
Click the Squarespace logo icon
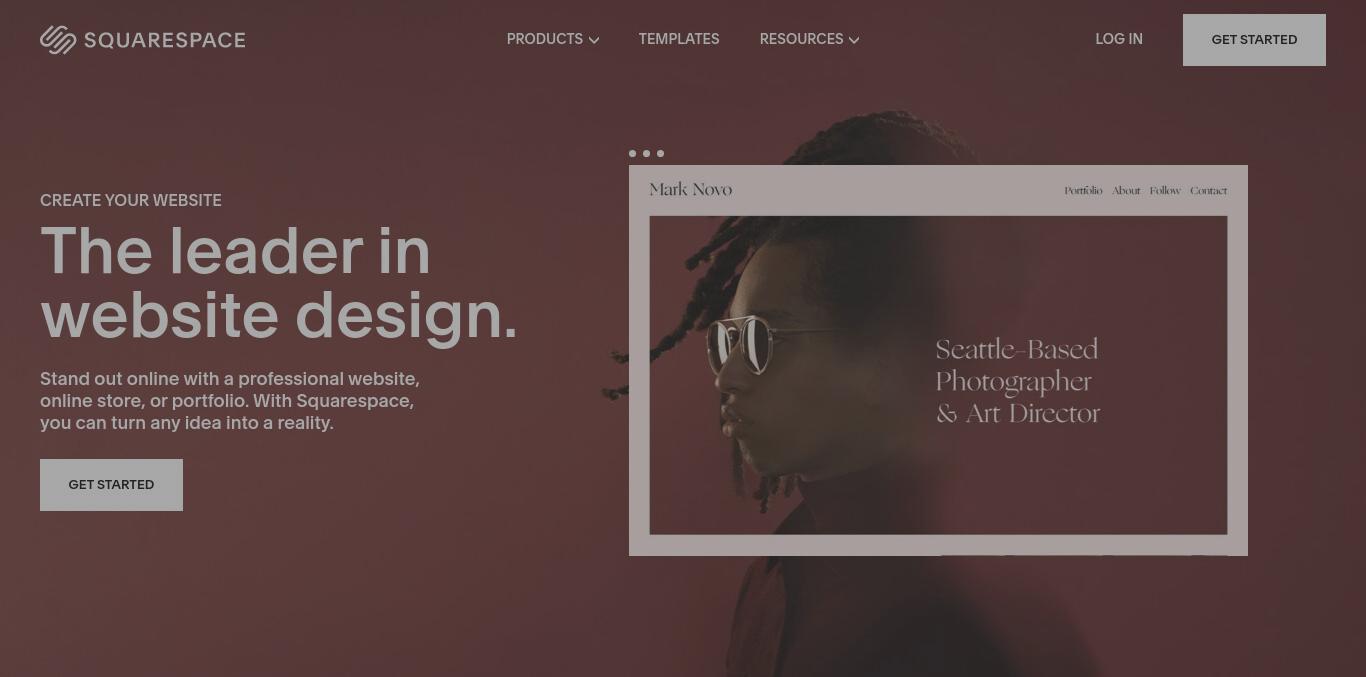tap(58, 40)
